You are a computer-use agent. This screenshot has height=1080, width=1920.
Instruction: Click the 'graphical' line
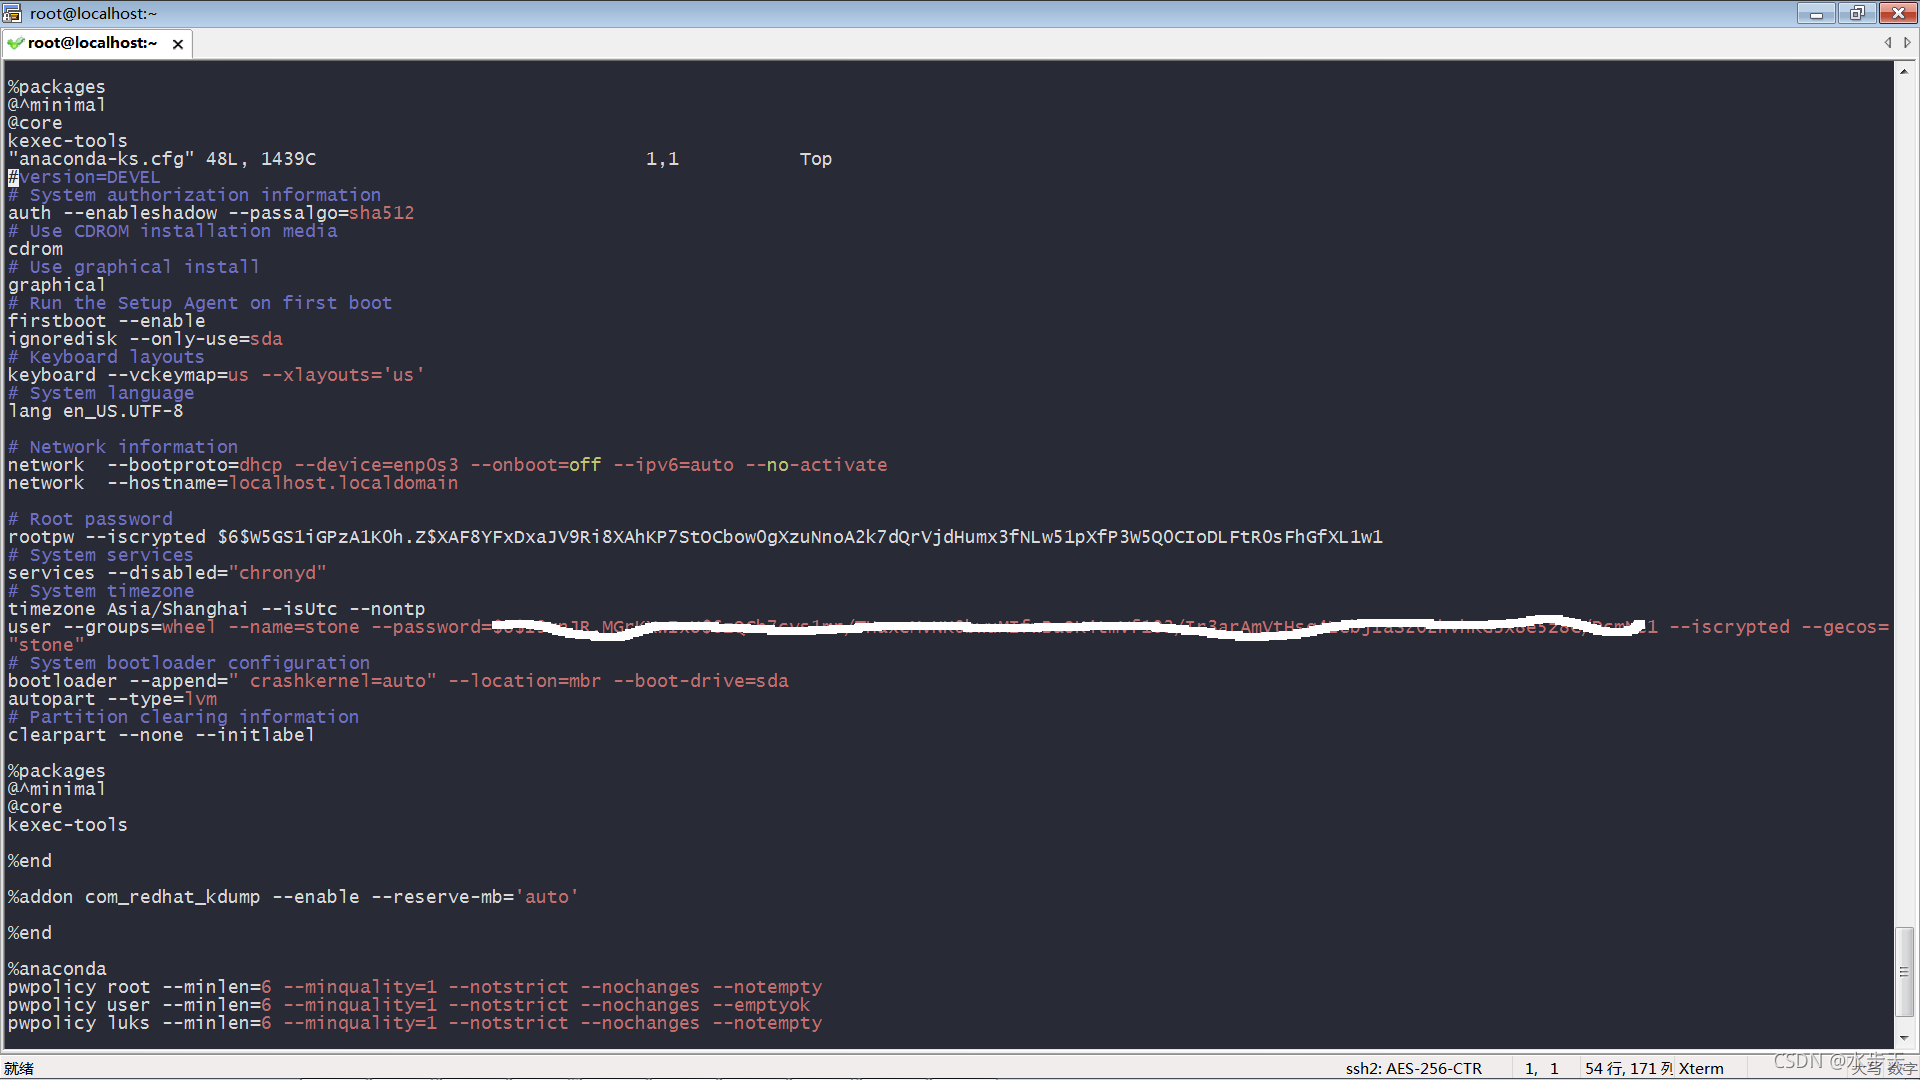click(x=57, y=285)
